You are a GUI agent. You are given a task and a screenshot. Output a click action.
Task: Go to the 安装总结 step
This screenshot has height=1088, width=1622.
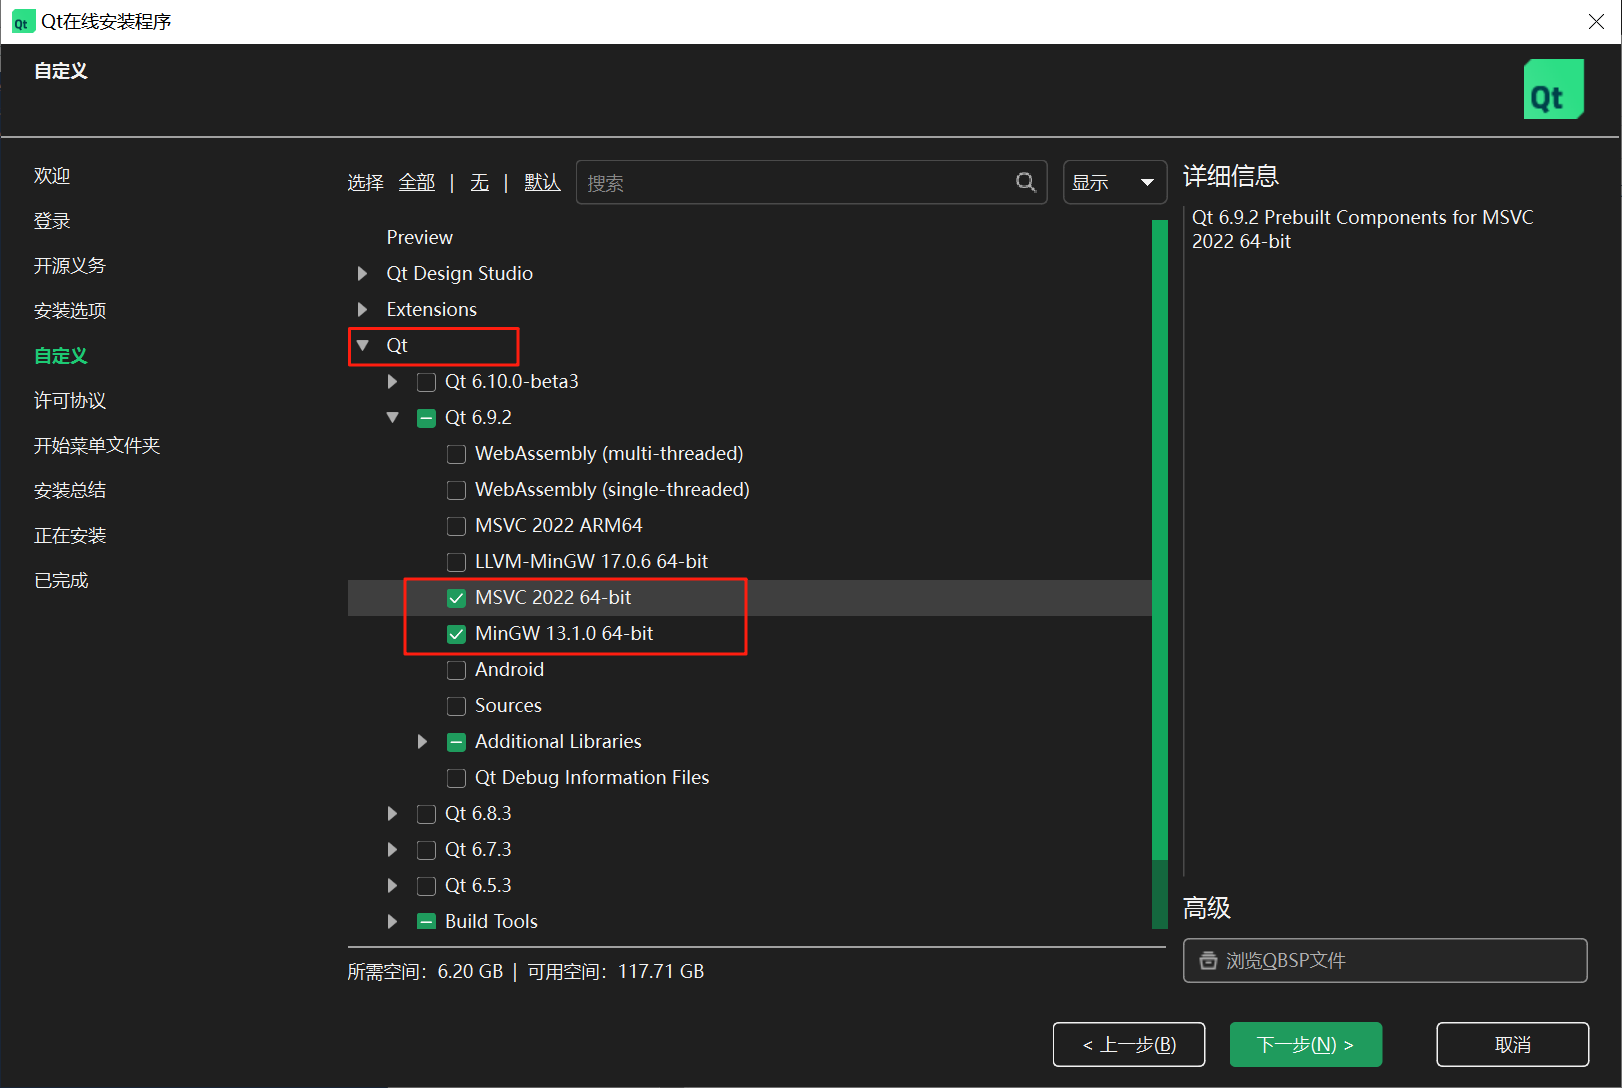[70, 491]
